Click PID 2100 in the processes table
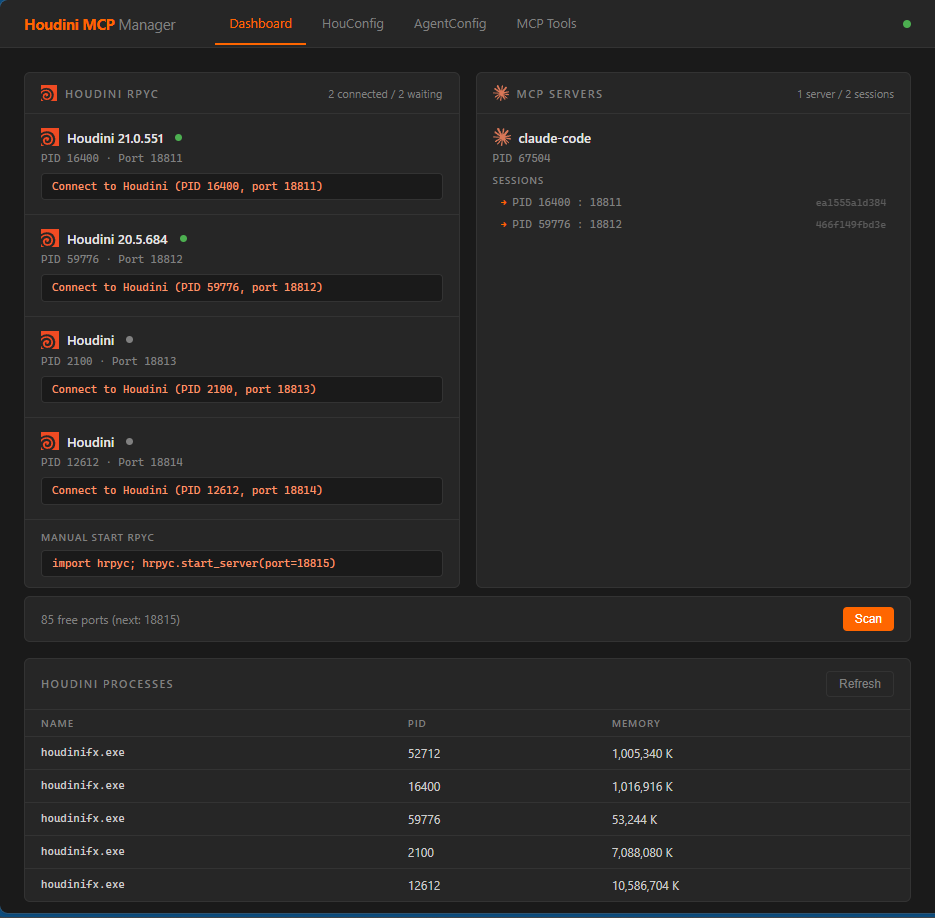The image size is (935, 918). pyautogui.click(x=420, y=853)
